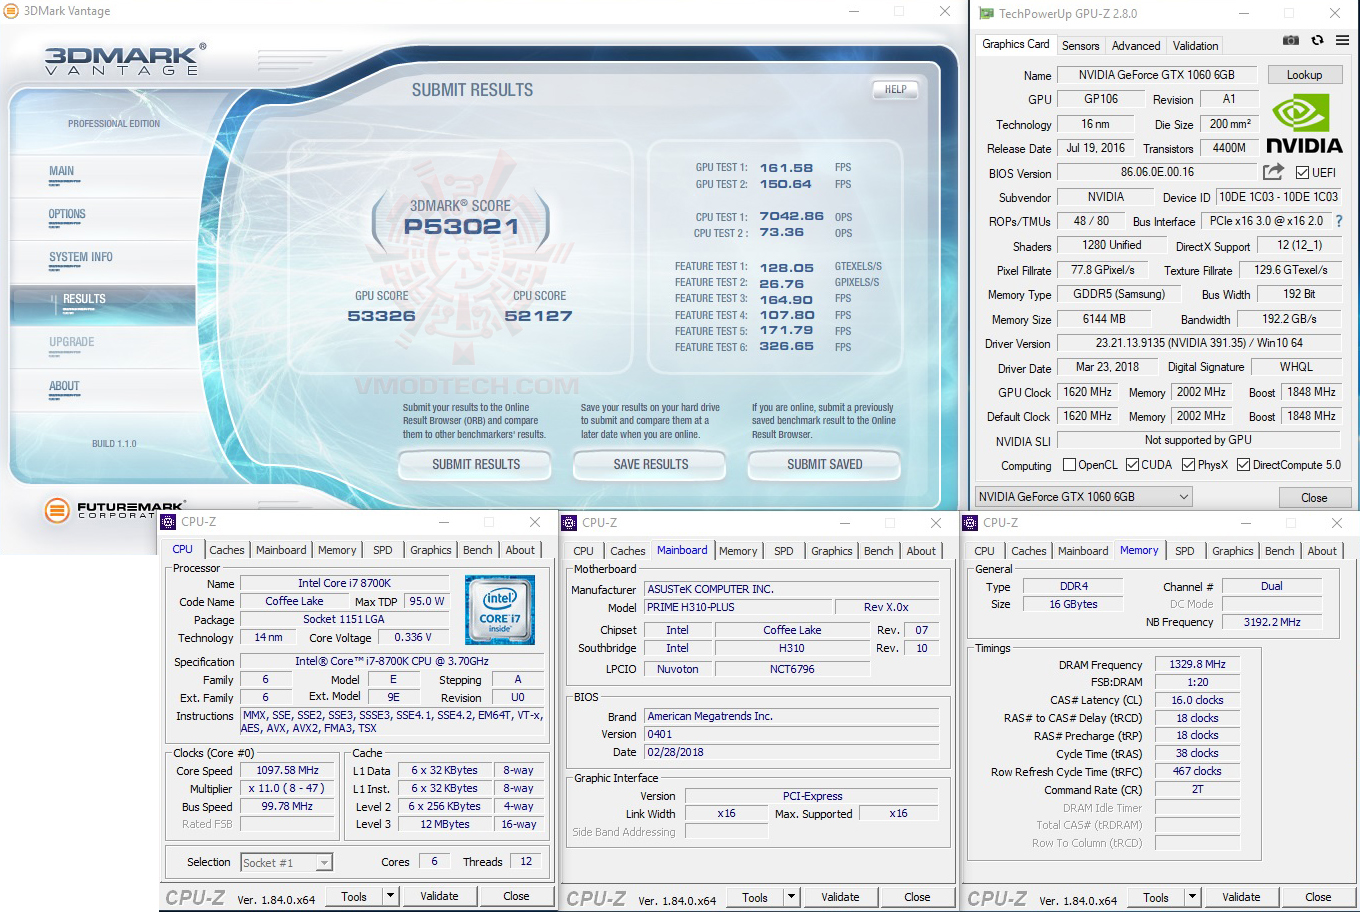Toggle the OpenCL checkbox in GPU-Z
1360x912 pixels.
pos(1071,464)
